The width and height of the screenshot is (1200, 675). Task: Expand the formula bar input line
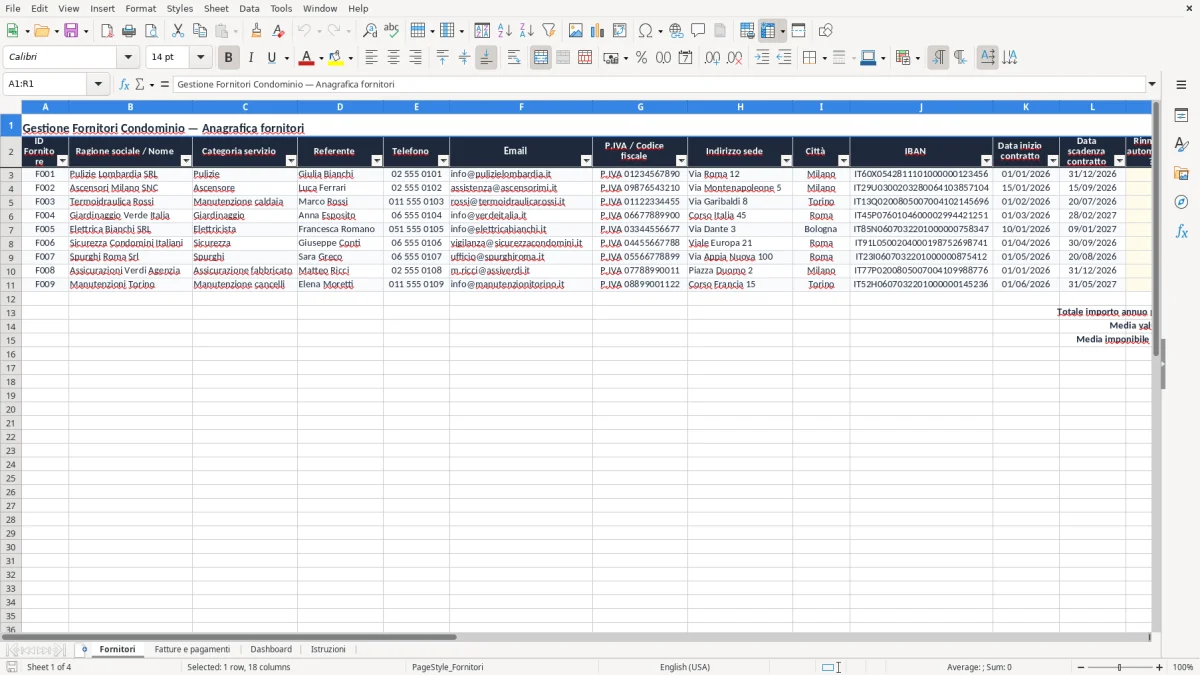coord(1152,85)
